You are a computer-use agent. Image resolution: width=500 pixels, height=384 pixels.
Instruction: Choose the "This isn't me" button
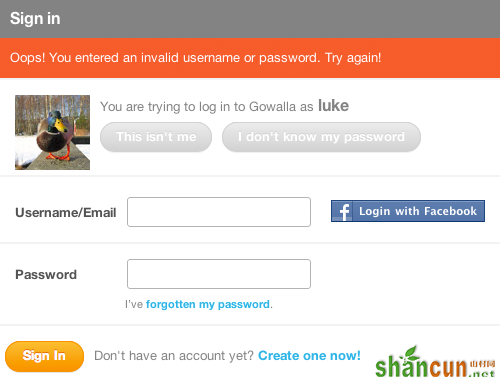pyautogui.click(x=156, y=137)
